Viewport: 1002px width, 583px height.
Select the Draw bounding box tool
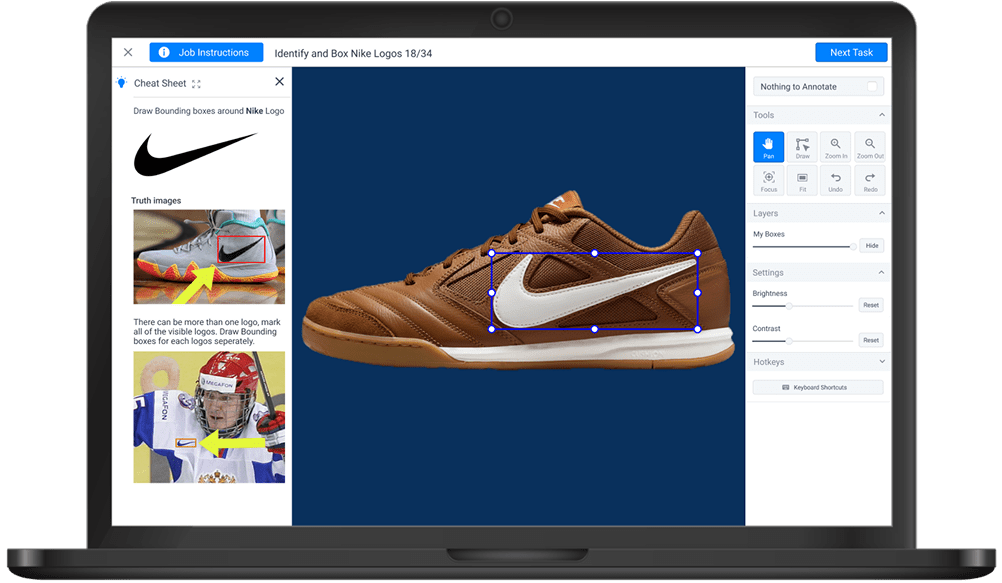coord(802,147)
